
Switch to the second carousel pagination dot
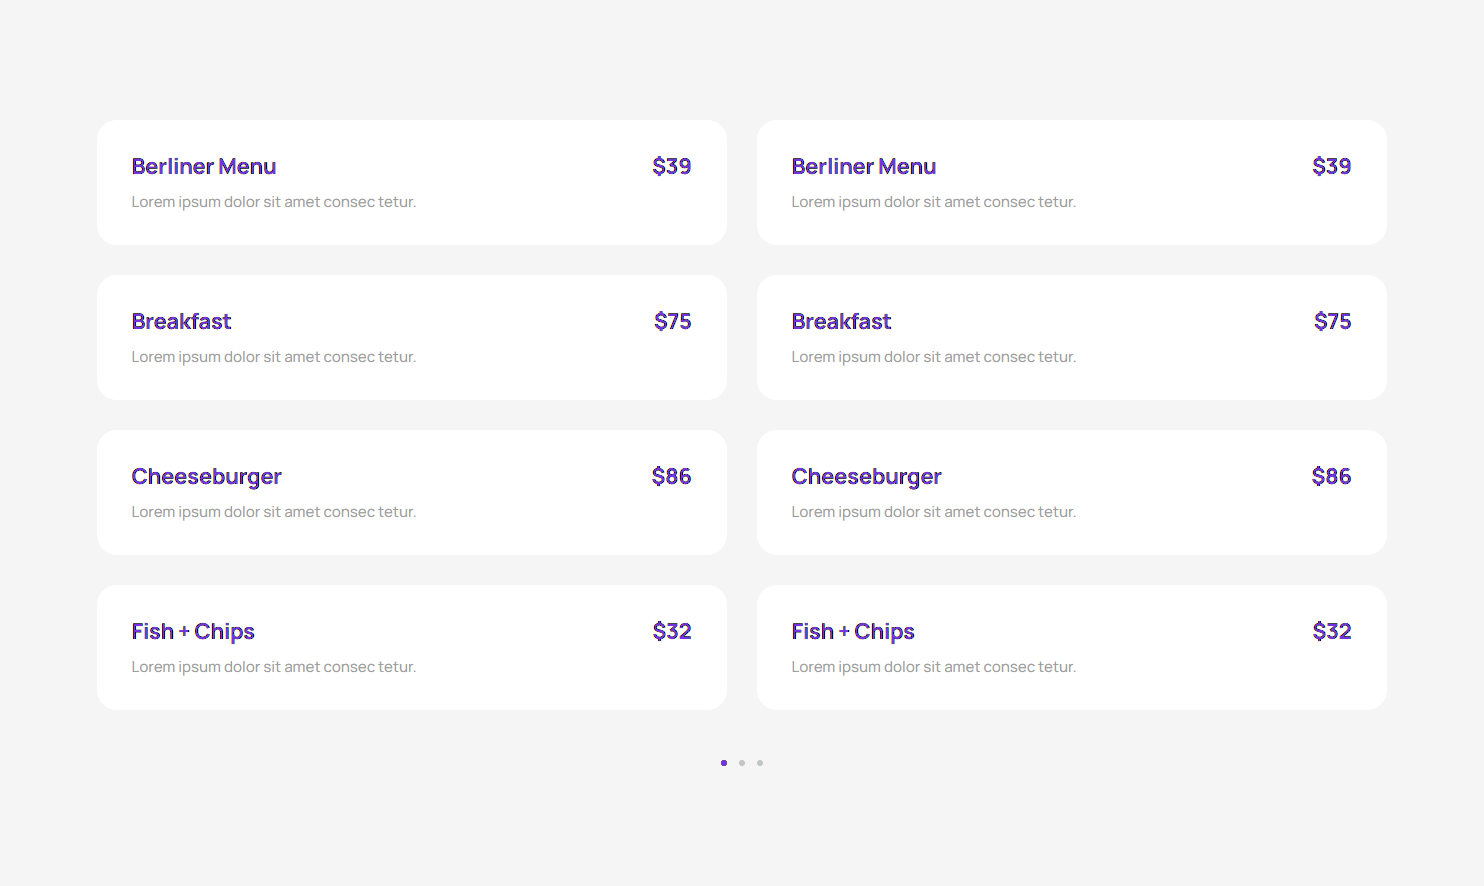[742, 763]
